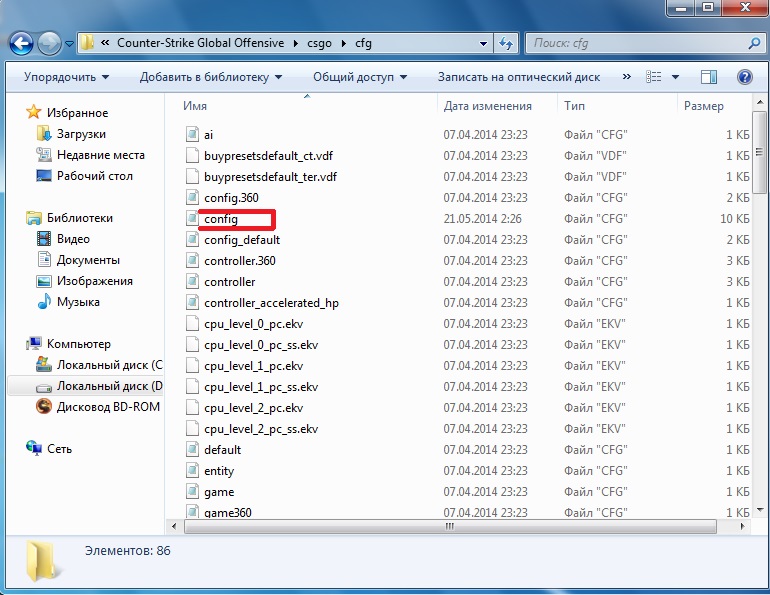Click horizontal scrollbar right arrow
Viewport: 770px width, 595px height.
click(x=742, y=526)
